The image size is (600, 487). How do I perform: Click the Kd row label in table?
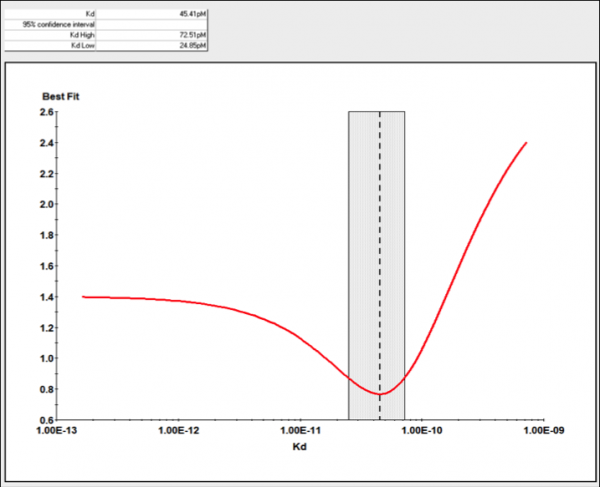[50, 14]
